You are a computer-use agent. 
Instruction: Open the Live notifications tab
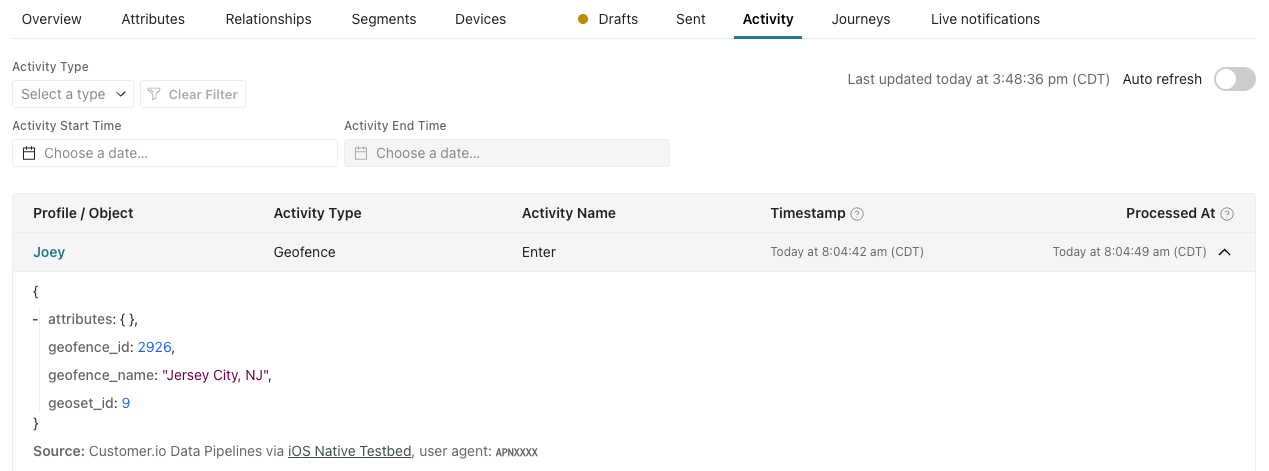click(985, 19)
